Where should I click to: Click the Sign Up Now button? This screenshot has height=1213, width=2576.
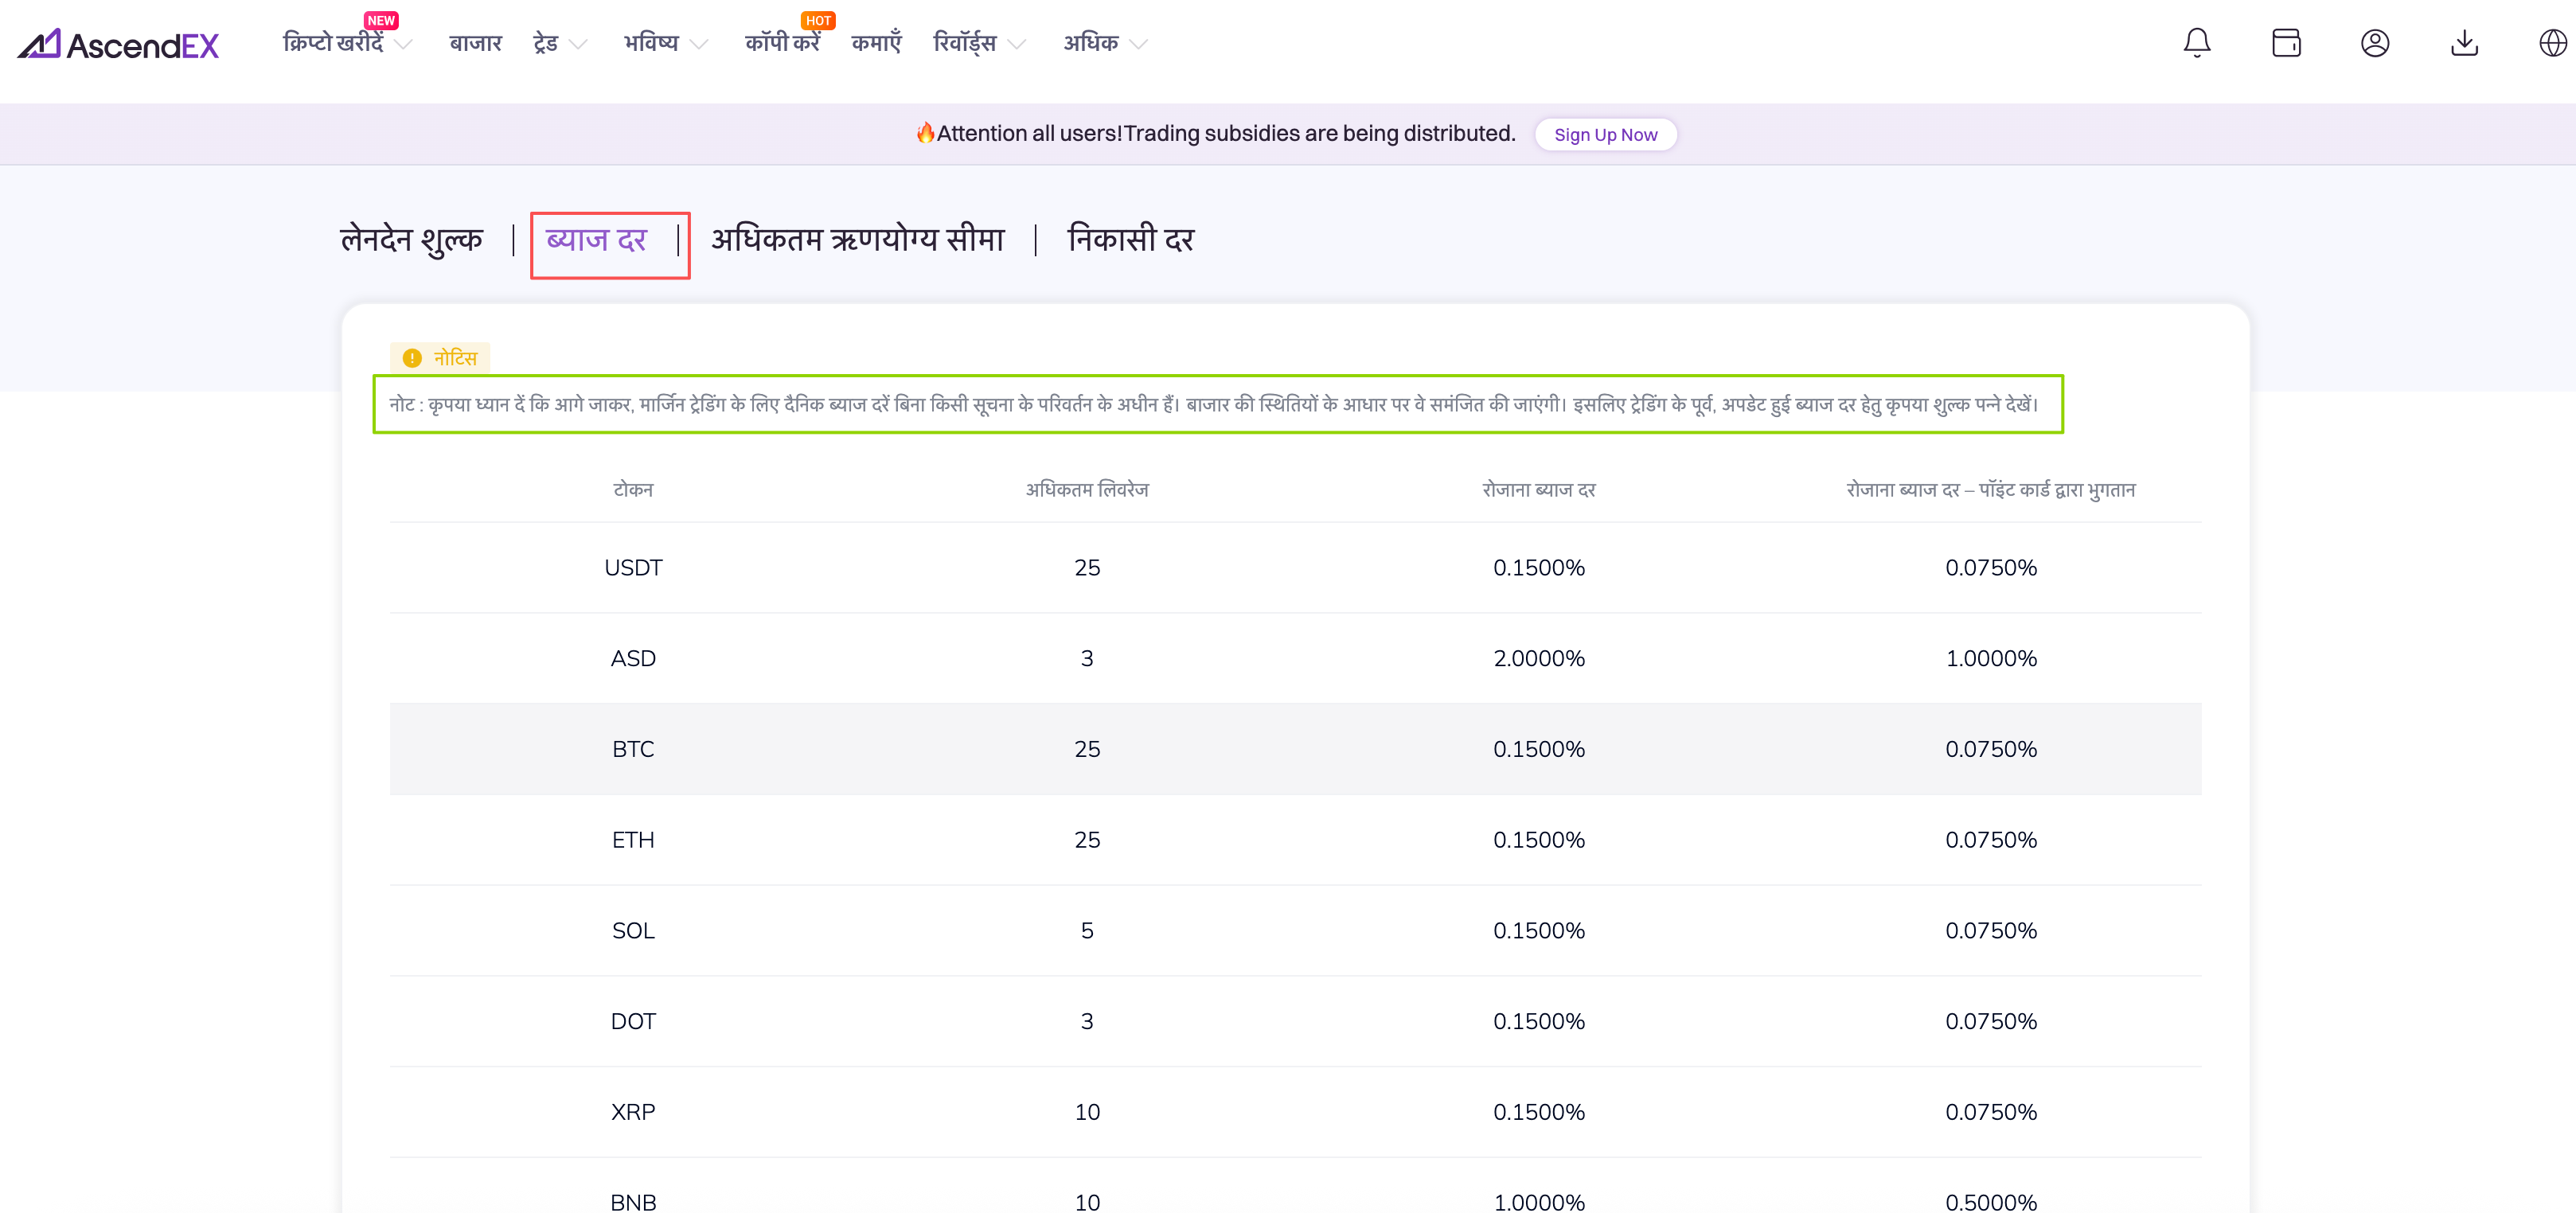1604,134
